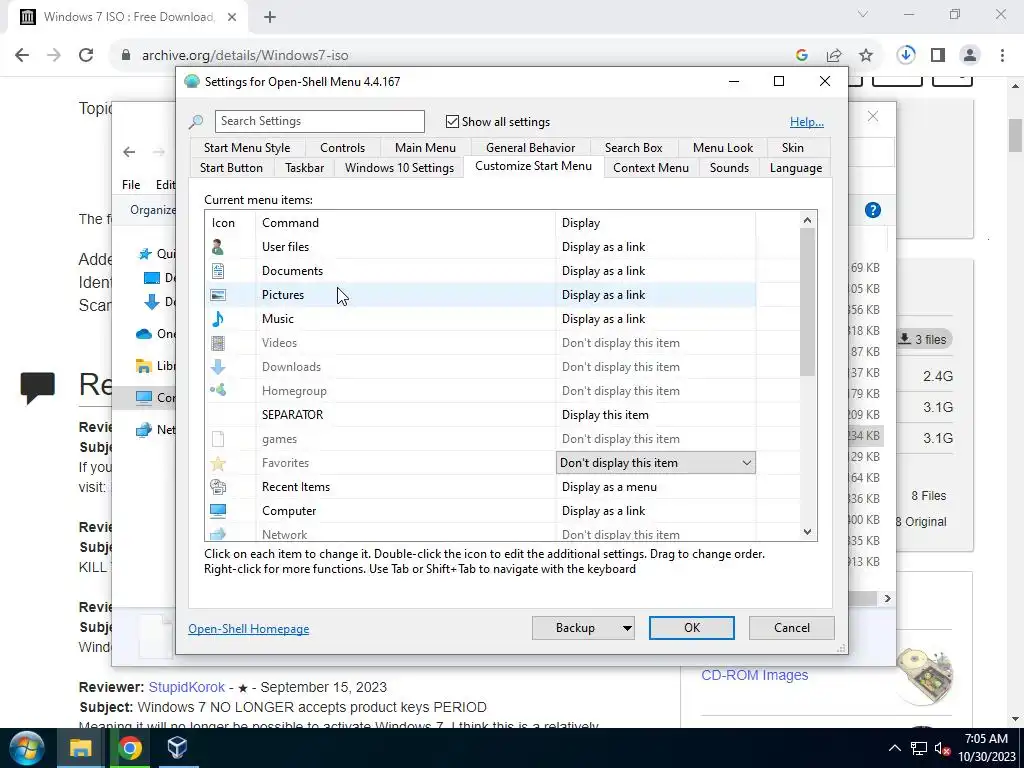Open Windows 10 Settings tab

(x=399, y=168)
